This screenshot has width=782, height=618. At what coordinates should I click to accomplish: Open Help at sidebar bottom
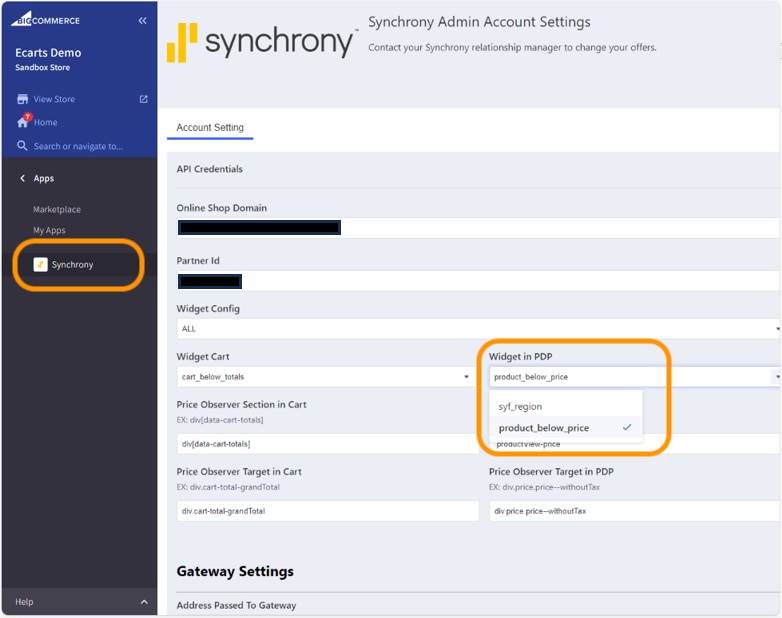24,602
